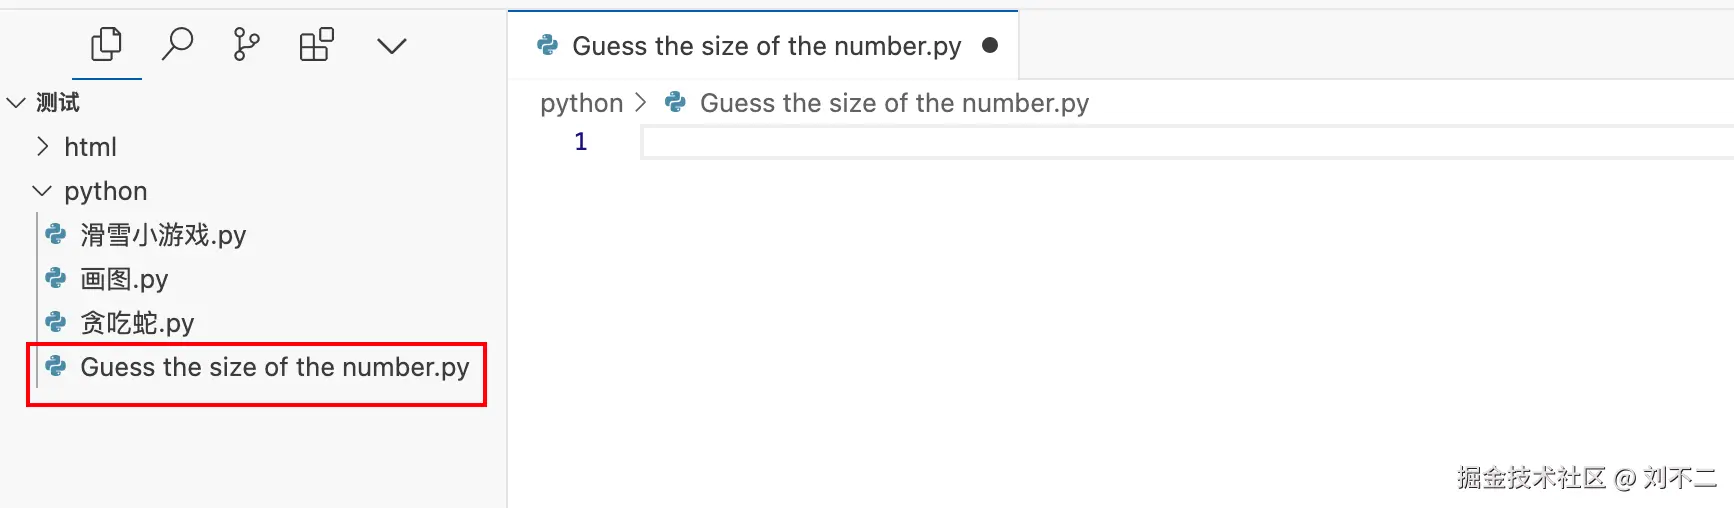The height and width of the screenshot is (508, 1734).
Task: Collapse the 测试 root folder
Action: pos(16,103)
